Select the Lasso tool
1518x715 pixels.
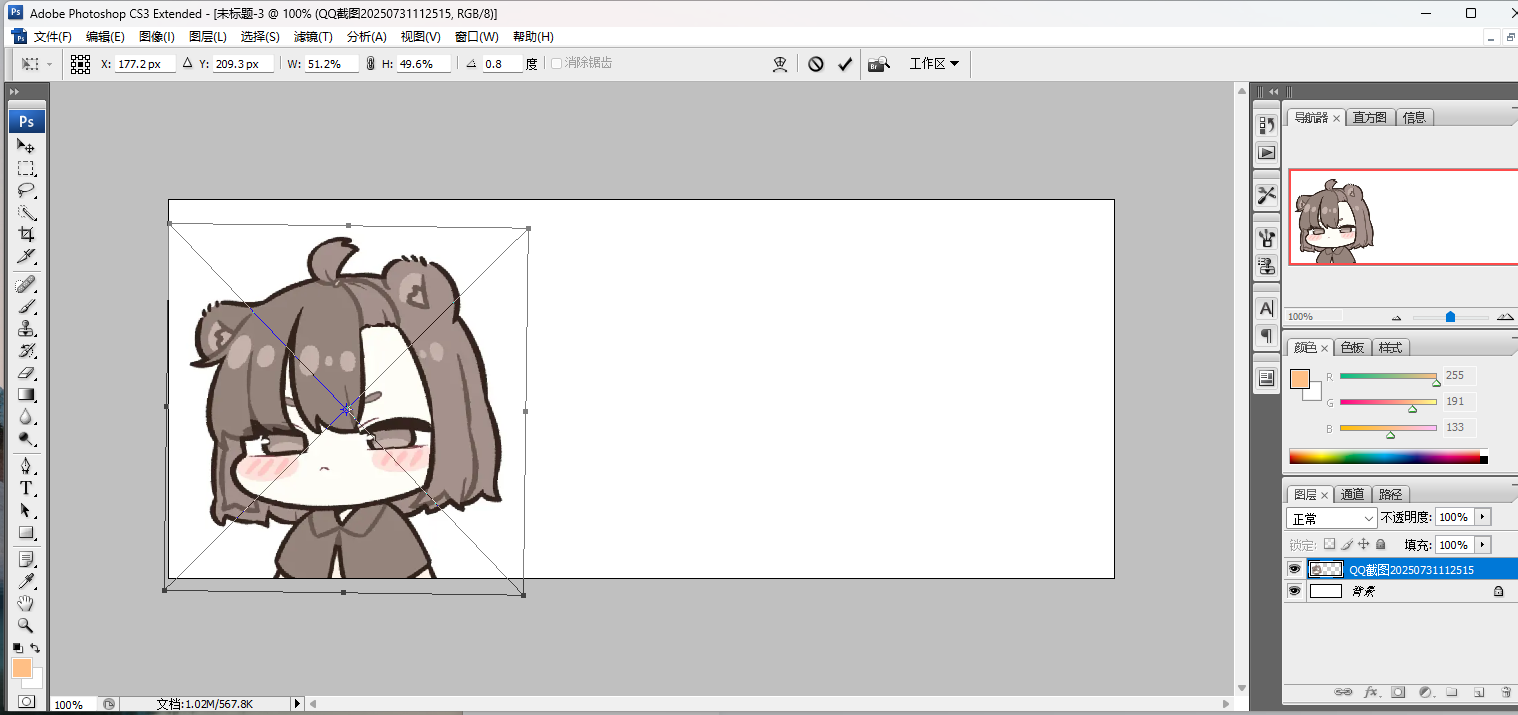tap(27, 190)
